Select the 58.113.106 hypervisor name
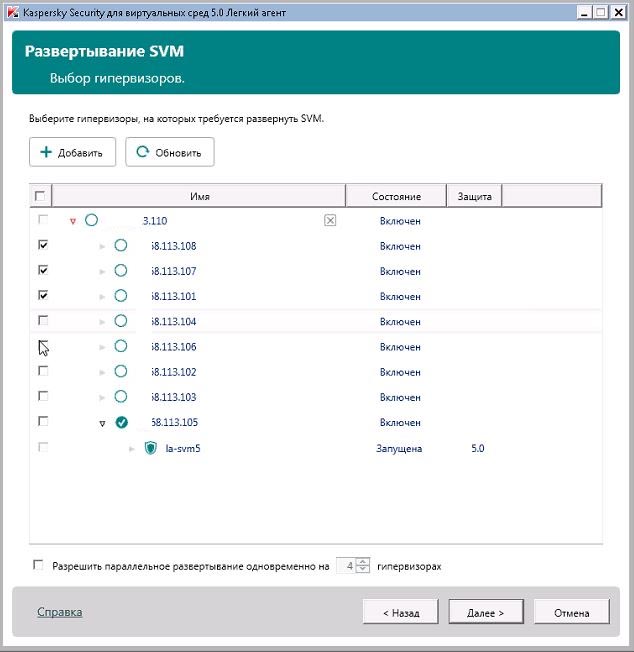Screen dimensions: 634x652 [173, 346]
